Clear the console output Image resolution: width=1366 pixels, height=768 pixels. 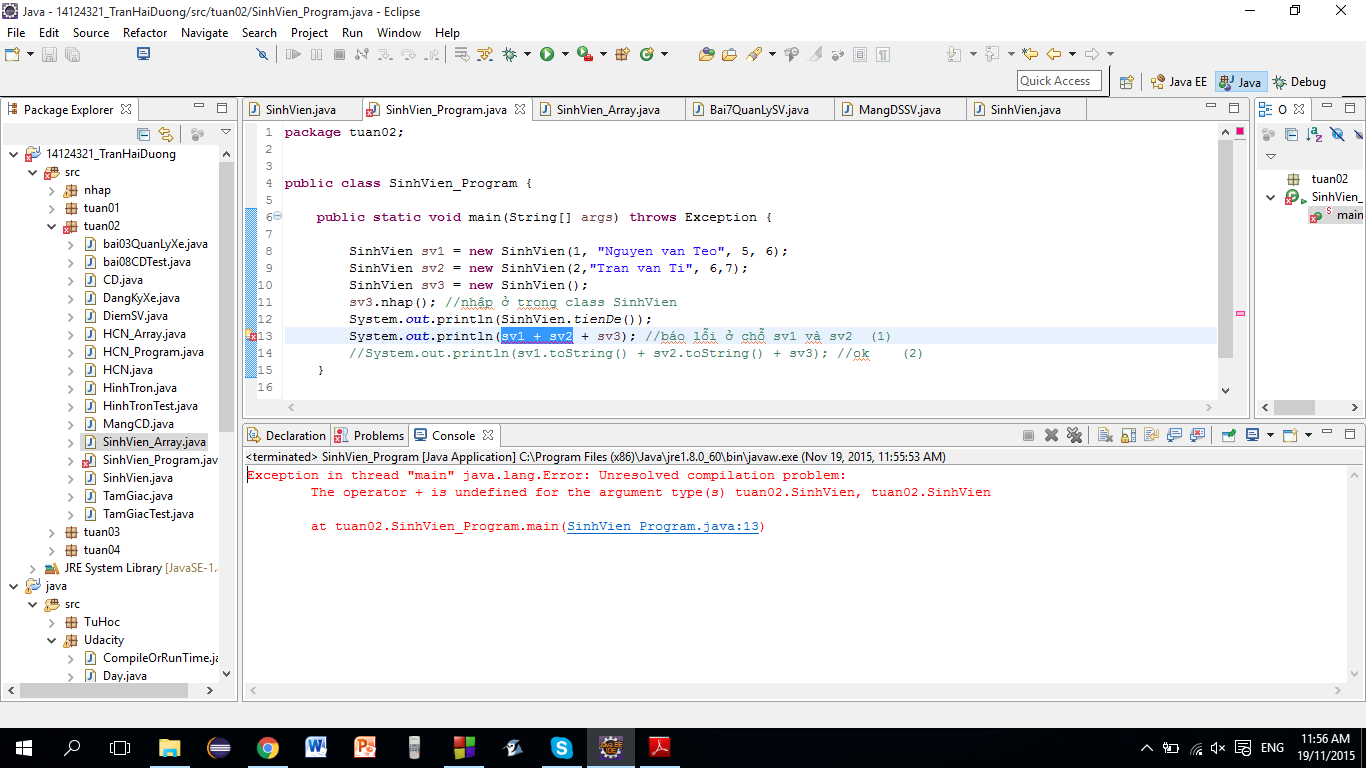[1104, 435]
